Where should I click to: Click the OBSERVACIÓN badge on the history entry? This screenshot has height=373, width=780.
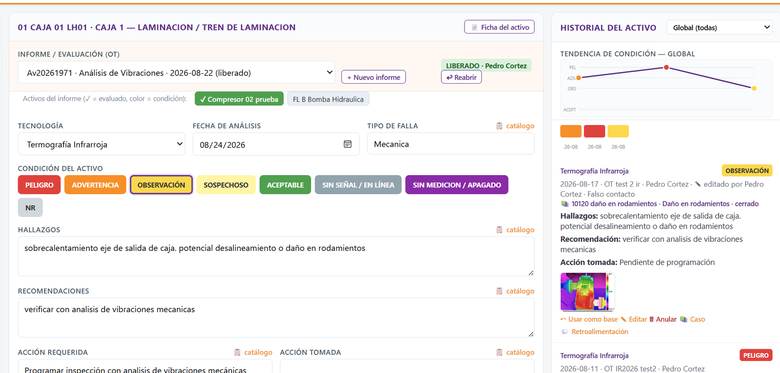point(747,171)
